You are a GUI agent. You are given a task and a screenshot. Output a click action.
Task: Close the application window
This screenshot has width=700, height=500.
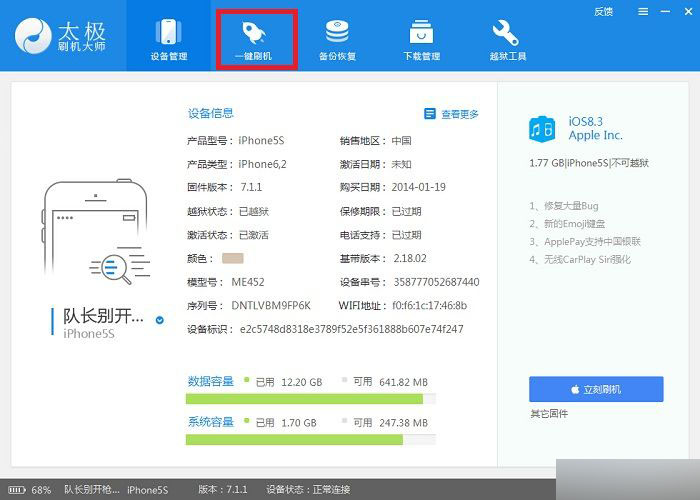[x=688, y=12]
